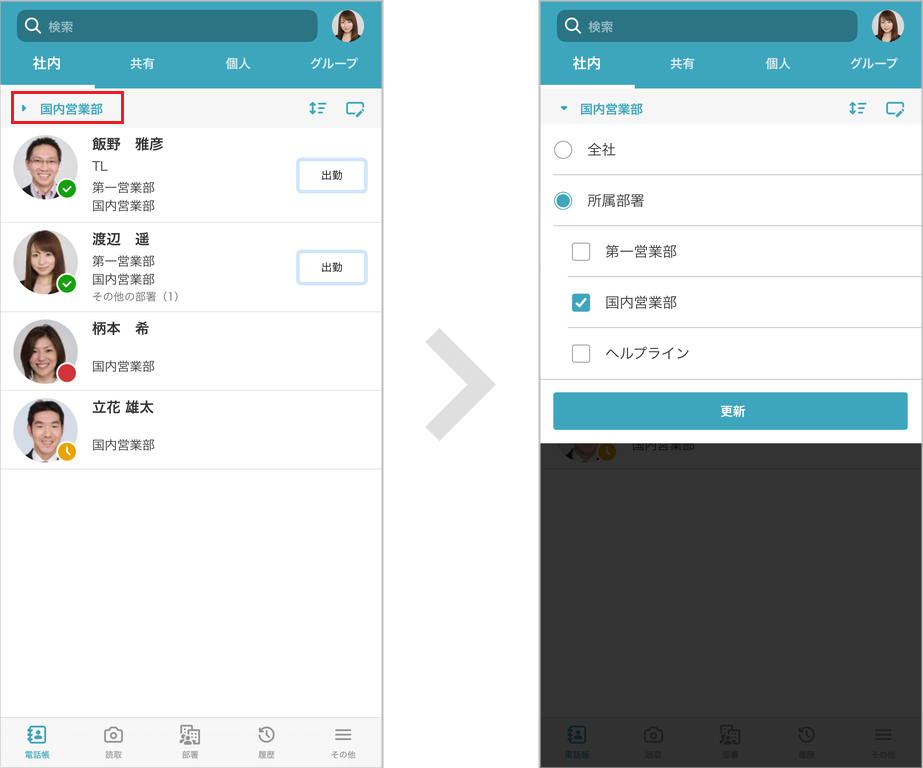Switch to the 社内 tab in the right screen
This screenshot has height=768, width=923.
(x=586, y=63)
